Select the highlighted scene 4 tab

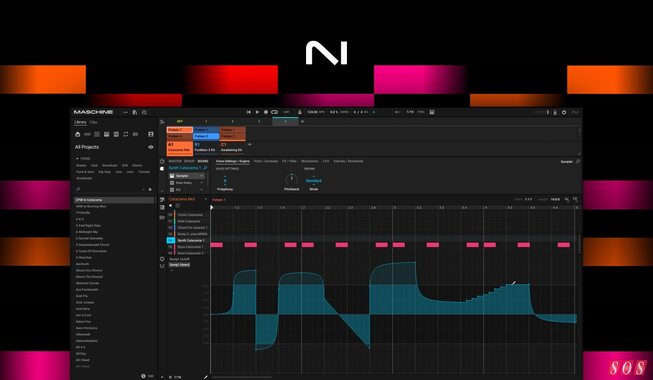(285, 122)
